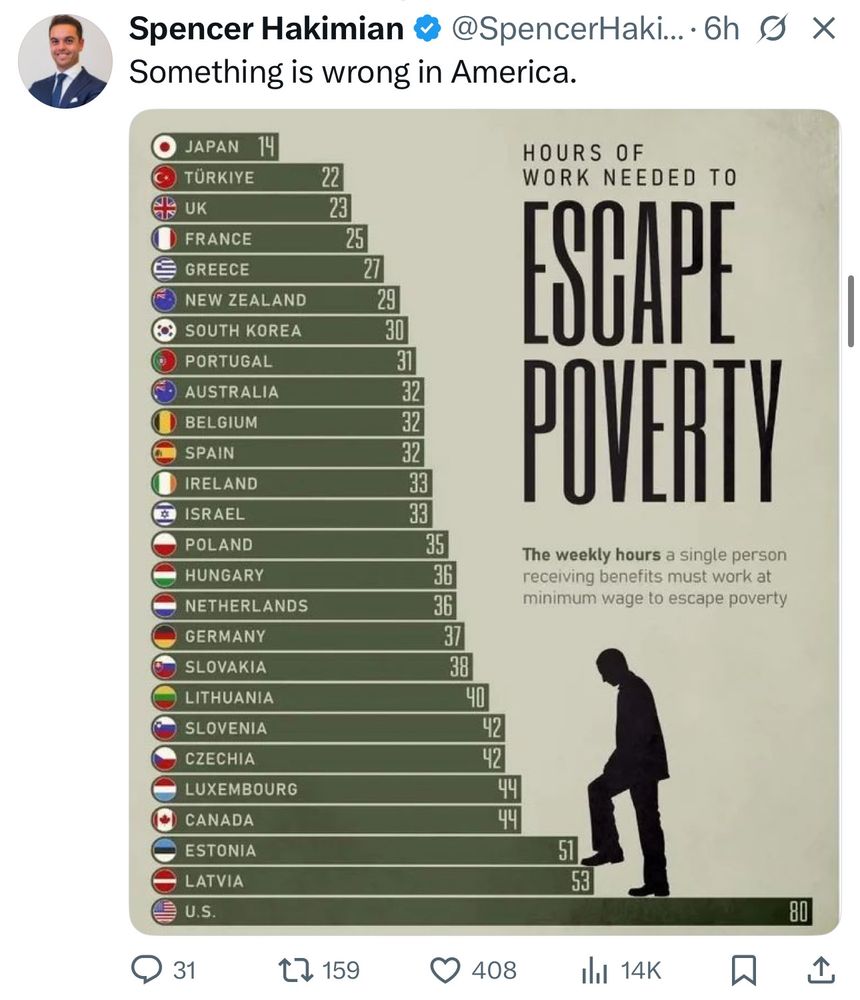Click the share upload icon

(818, 969)
